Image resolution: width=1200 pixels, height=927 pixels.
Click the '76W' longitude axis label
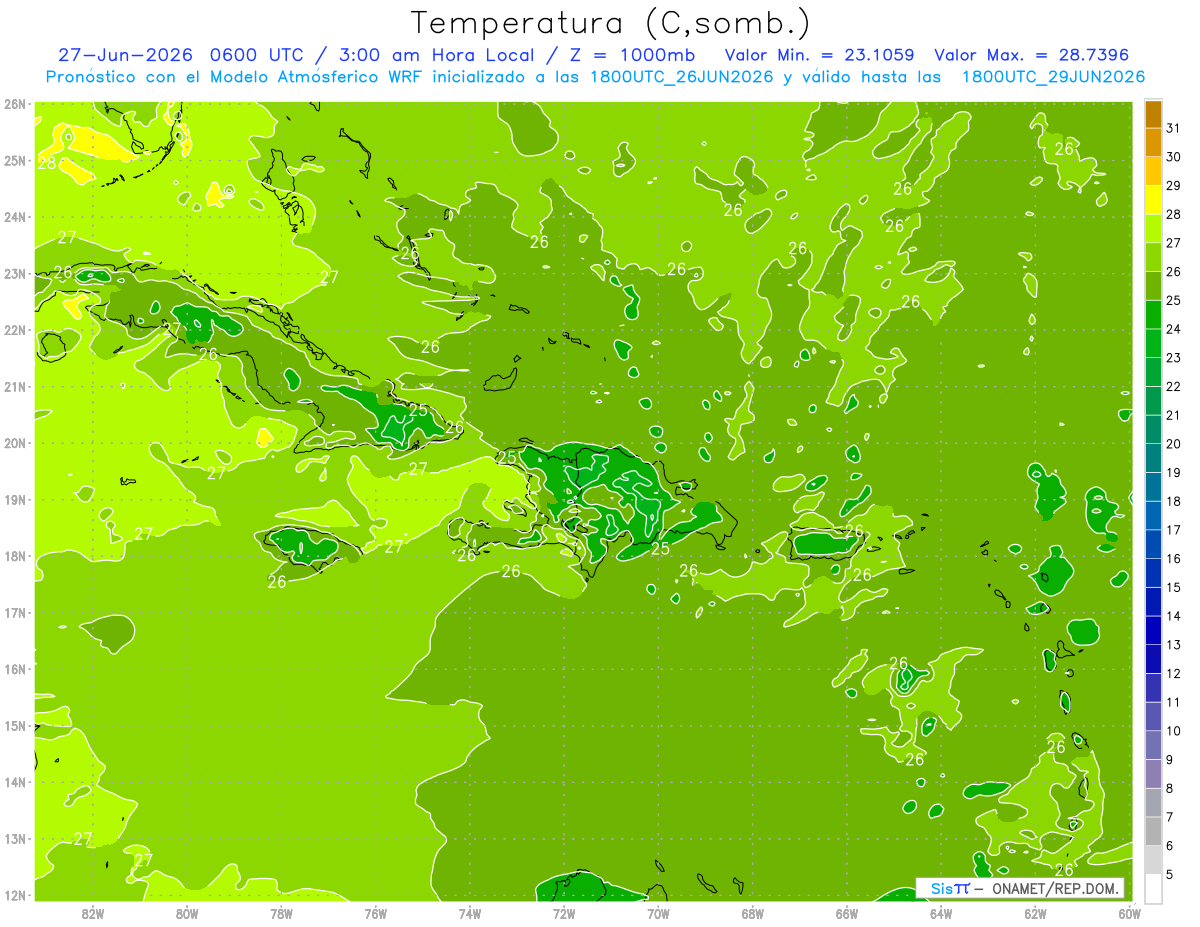click(x=376, y=913)
